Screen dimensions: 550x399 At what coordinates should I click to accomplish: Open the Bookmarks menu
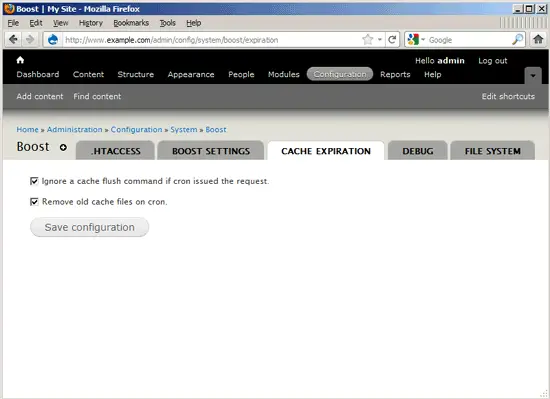[x=131, y=23]
